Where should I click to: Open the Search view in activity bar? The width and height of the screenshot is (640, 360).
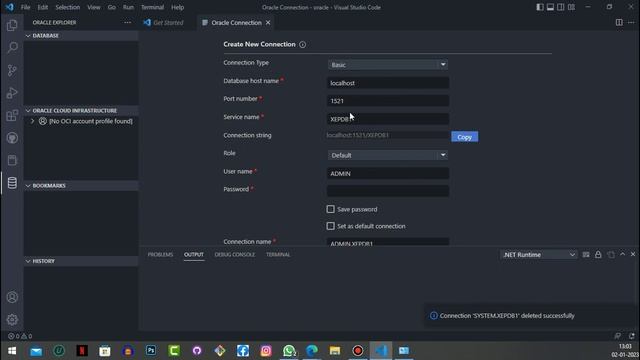point(12,47)
